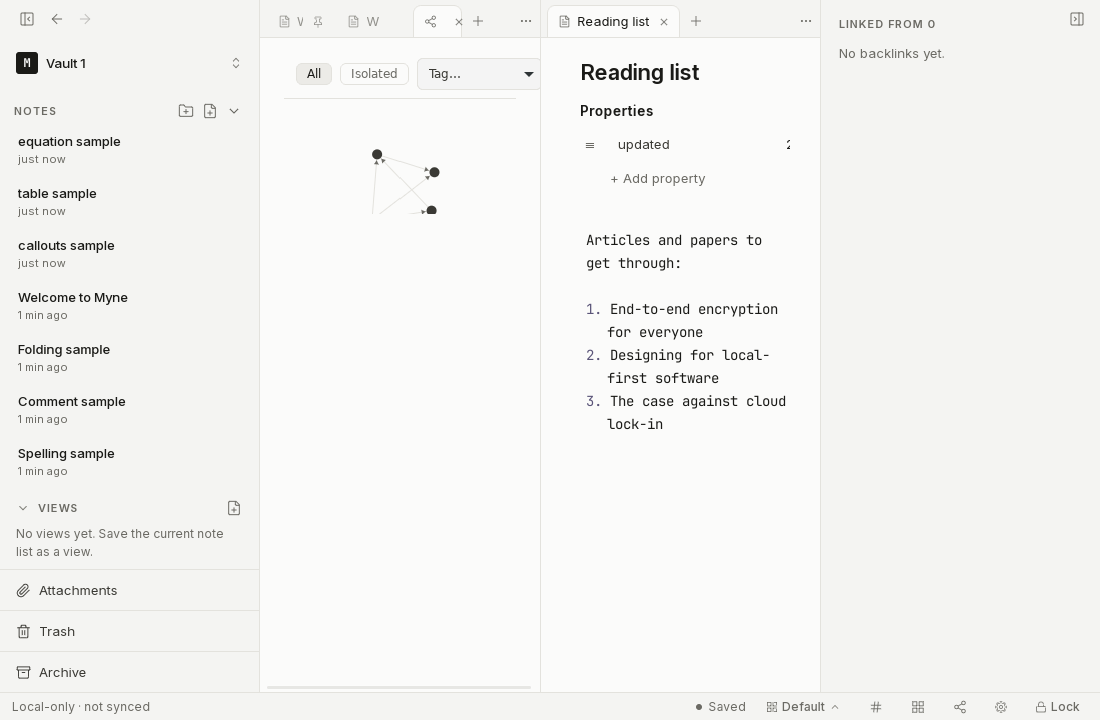
Task: Open the updated property type icon
Action: [590, 145]
